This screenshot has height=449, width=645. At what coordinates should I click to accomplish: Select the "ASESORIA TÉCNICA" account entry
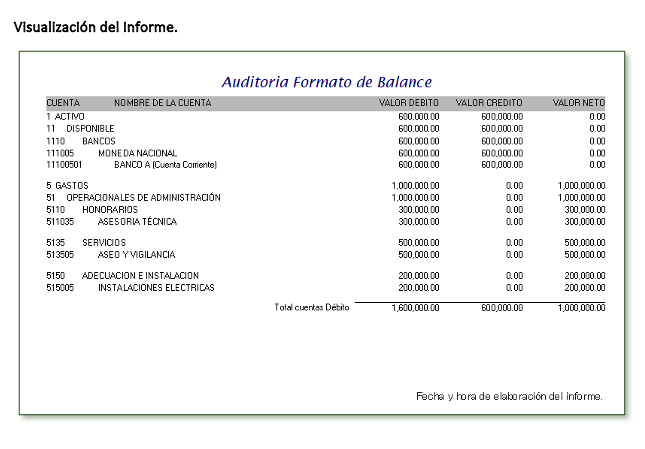point(137,222)
